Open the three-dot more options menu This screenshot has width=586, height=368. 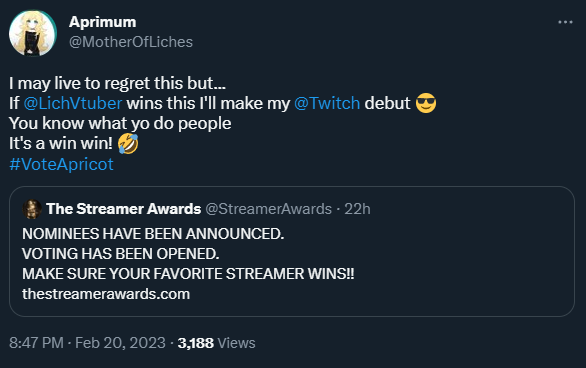click(565, 22)
